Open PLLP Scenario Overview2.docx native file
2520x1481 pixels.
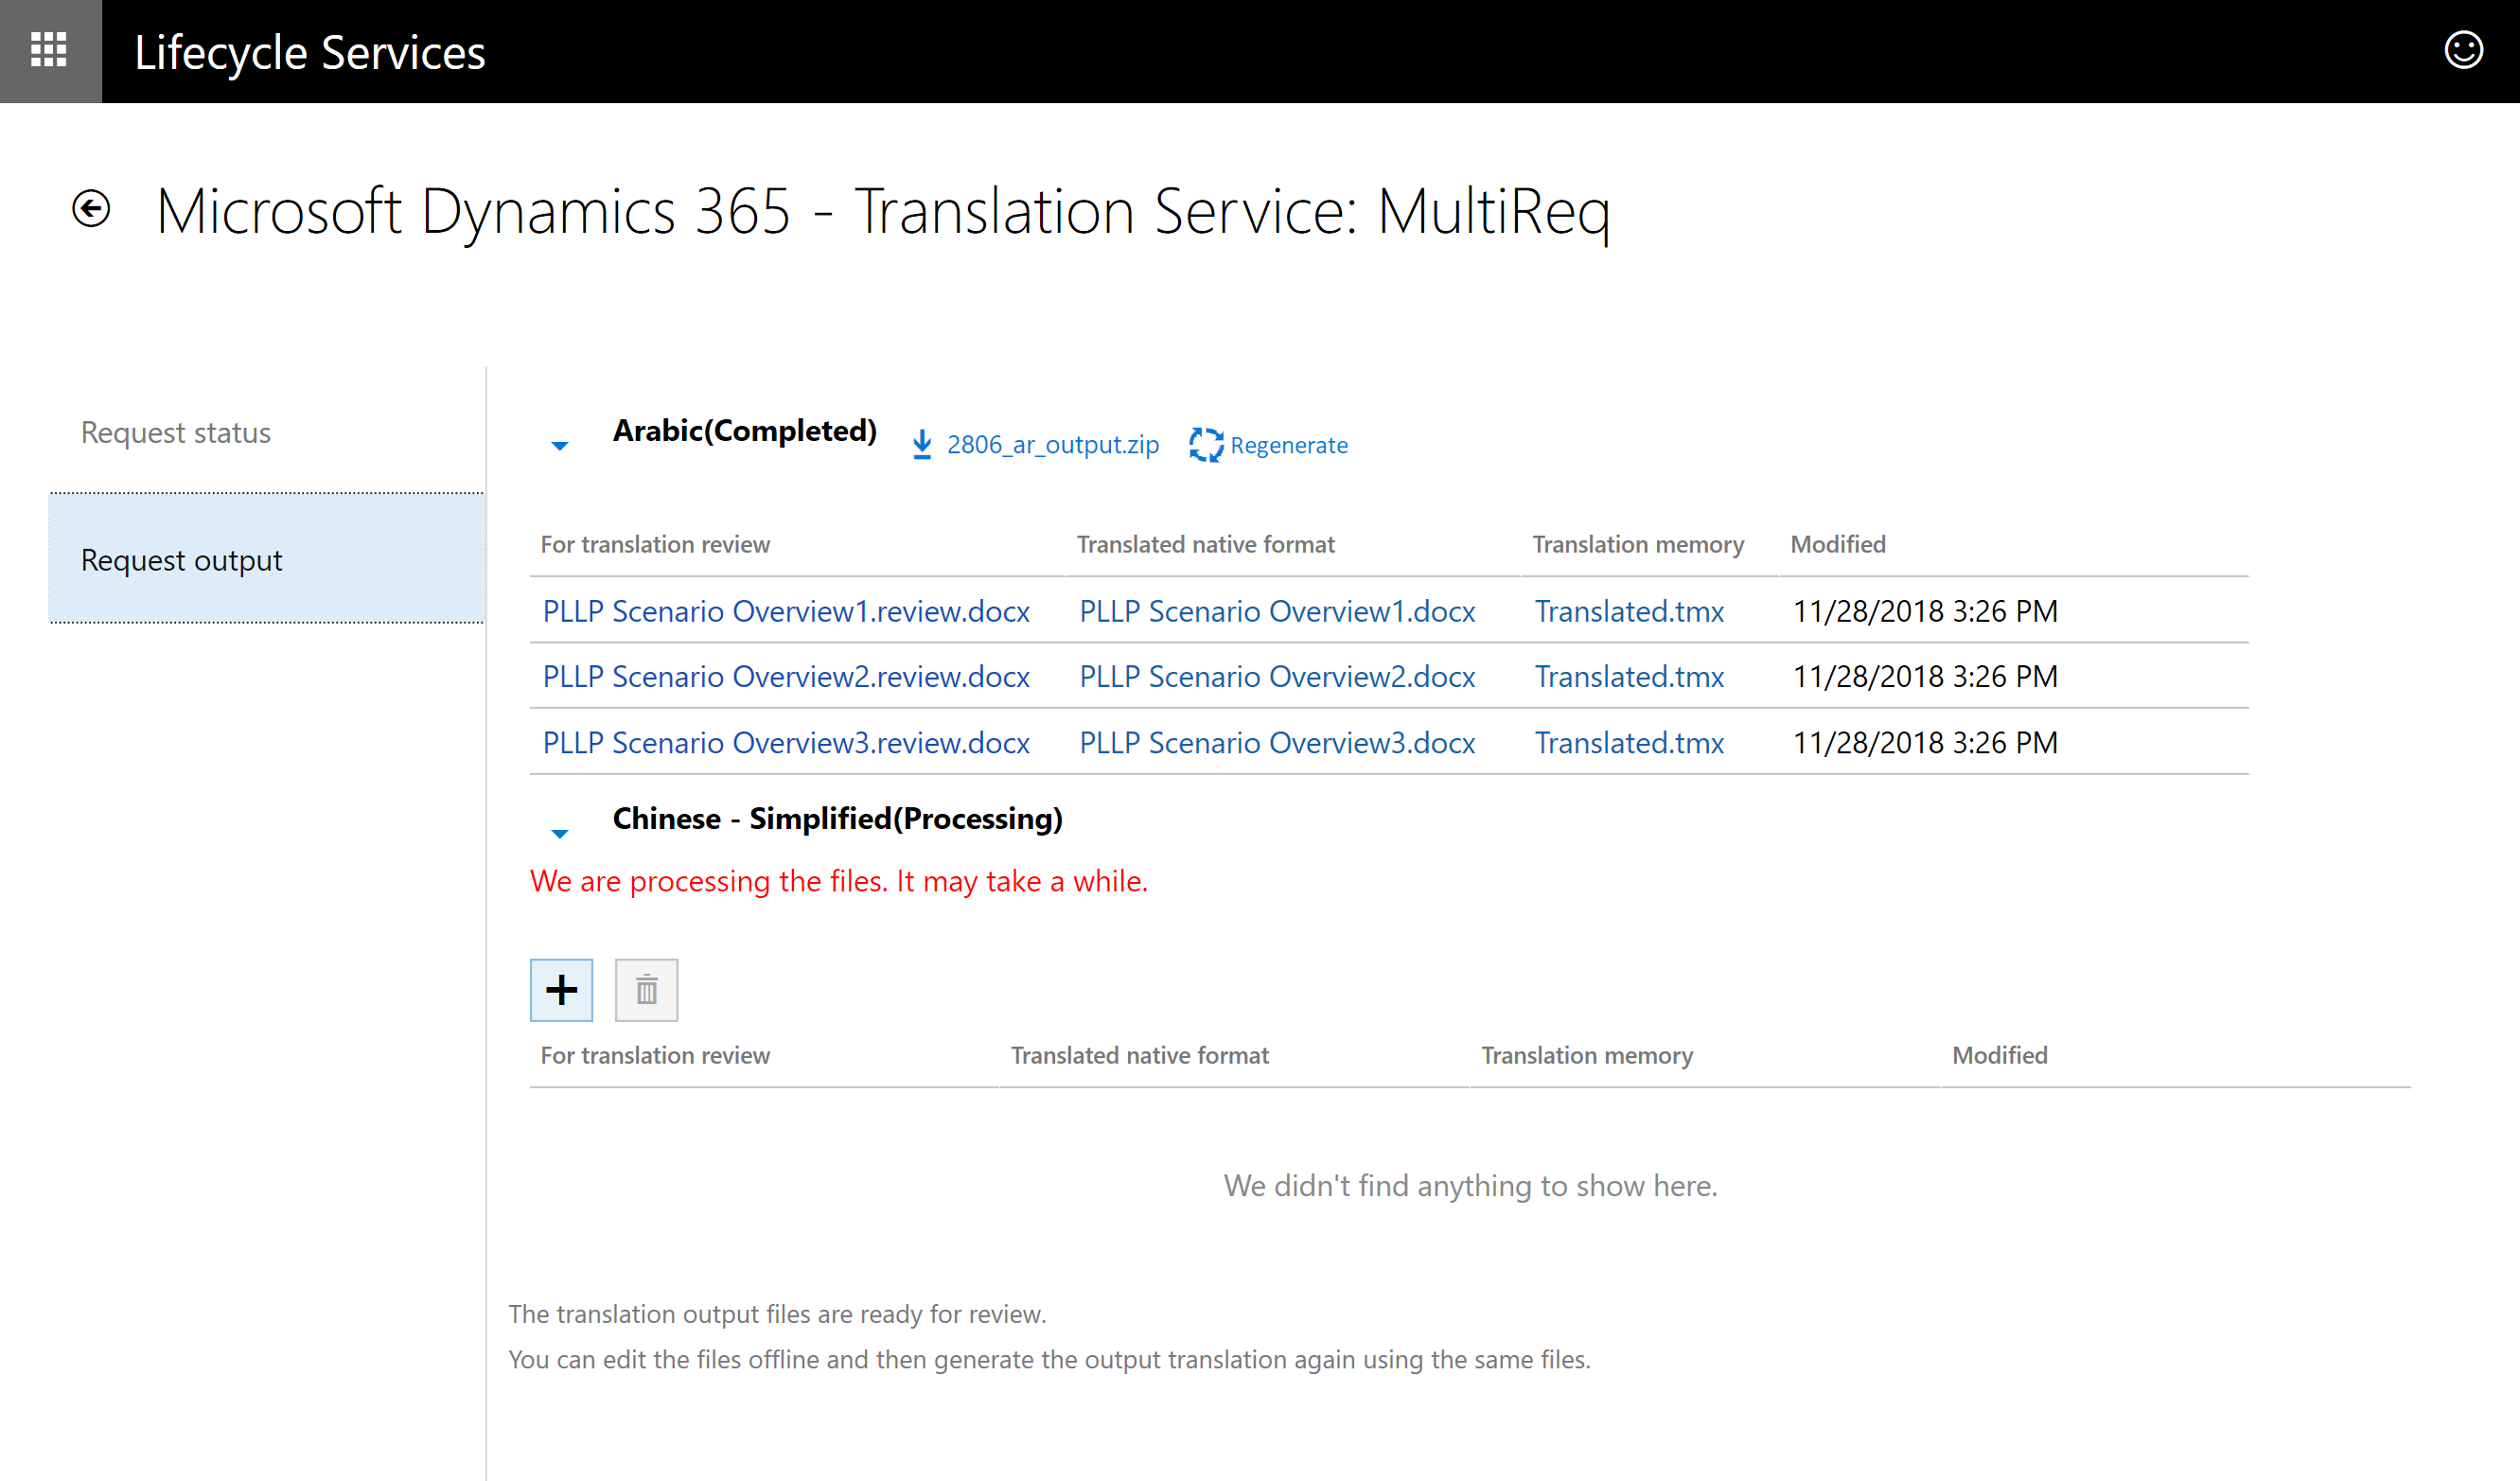[1277, 677]
